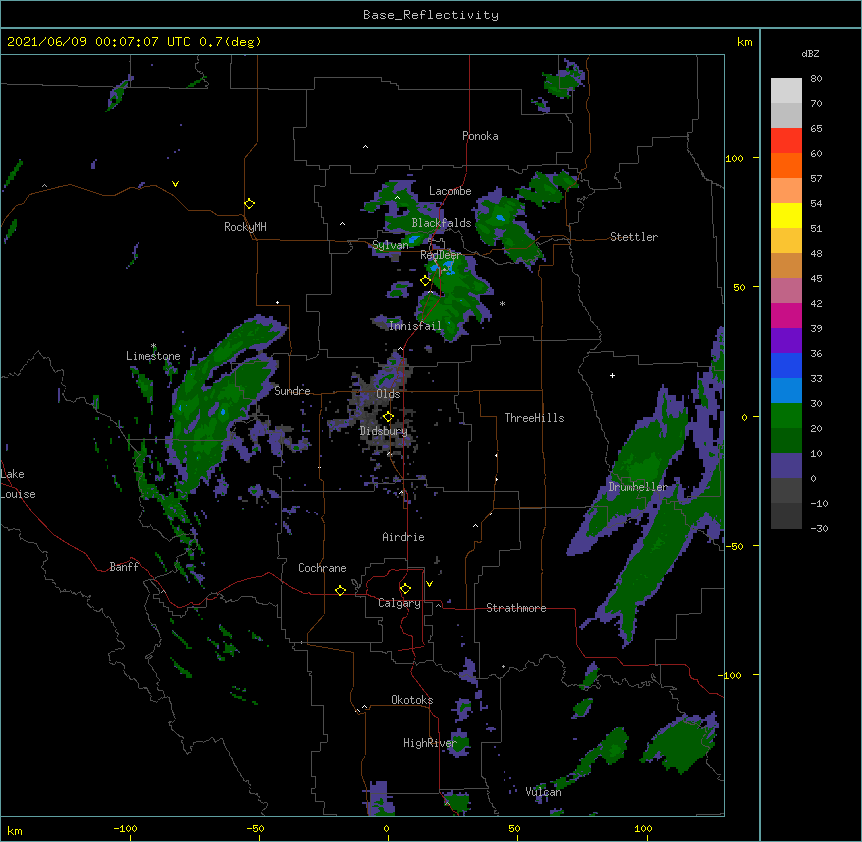Click the yellow diamond marker south of Cochrane
The image size is (862, 842).
point(340,590)
